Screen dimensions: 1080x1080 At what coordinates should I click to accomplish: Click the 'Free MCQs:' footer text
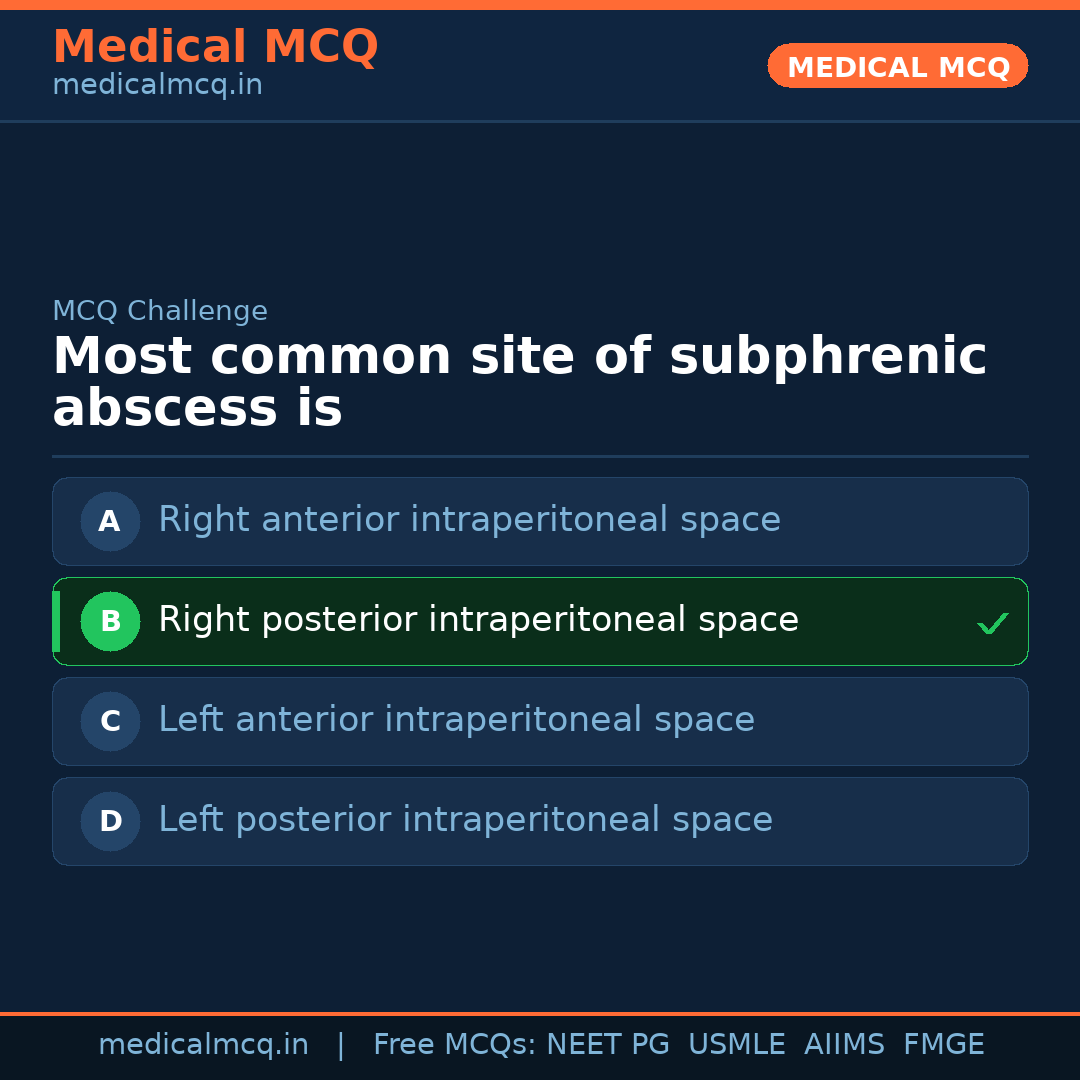[x=455, y=1045]
